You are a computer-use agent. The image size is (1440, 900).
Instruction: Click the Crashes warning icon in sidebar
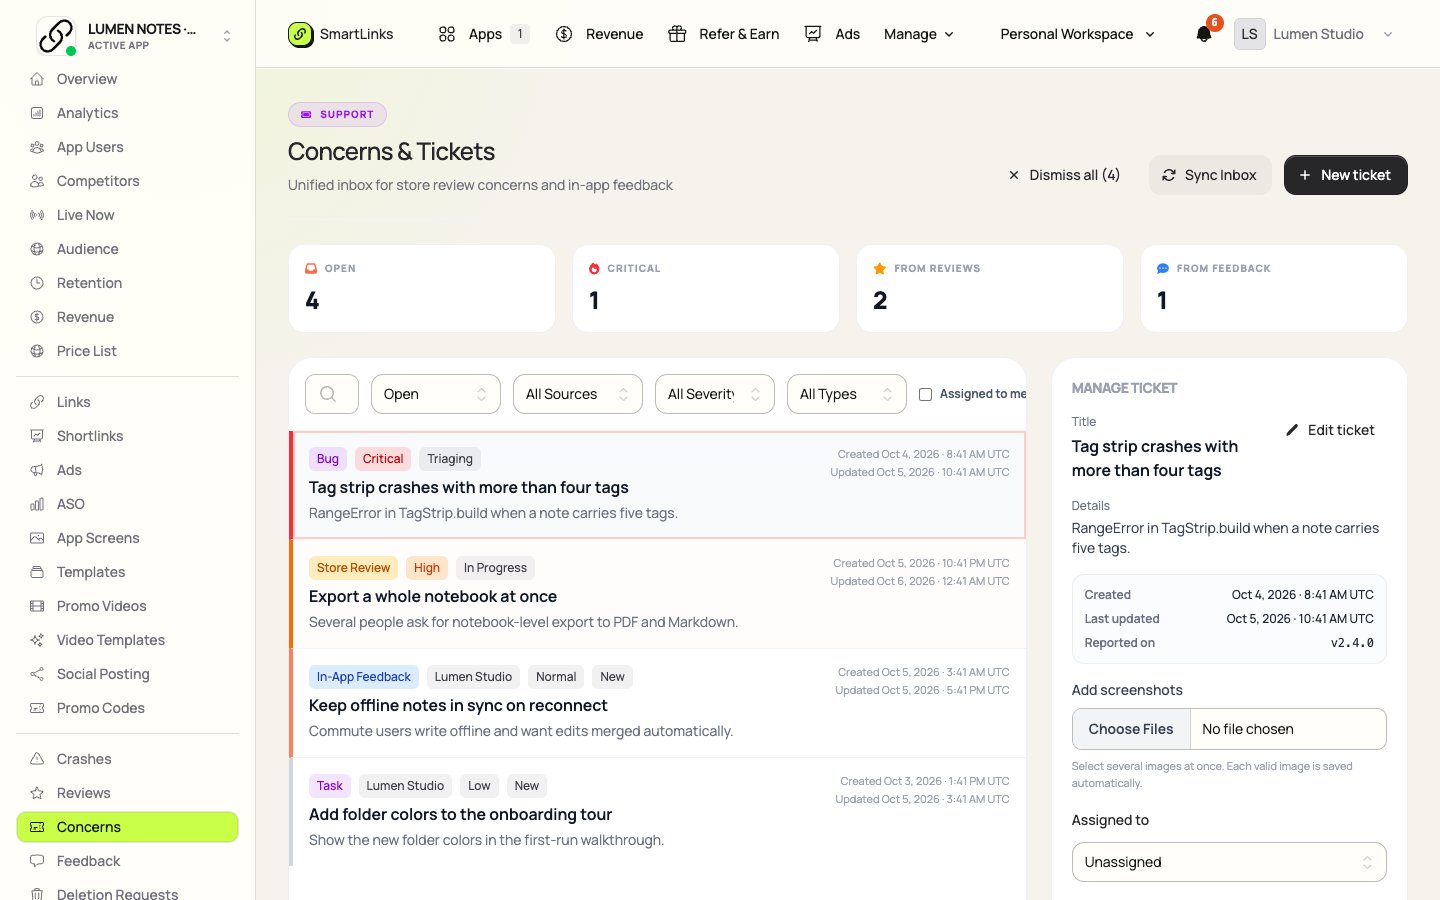click(37, 759)
